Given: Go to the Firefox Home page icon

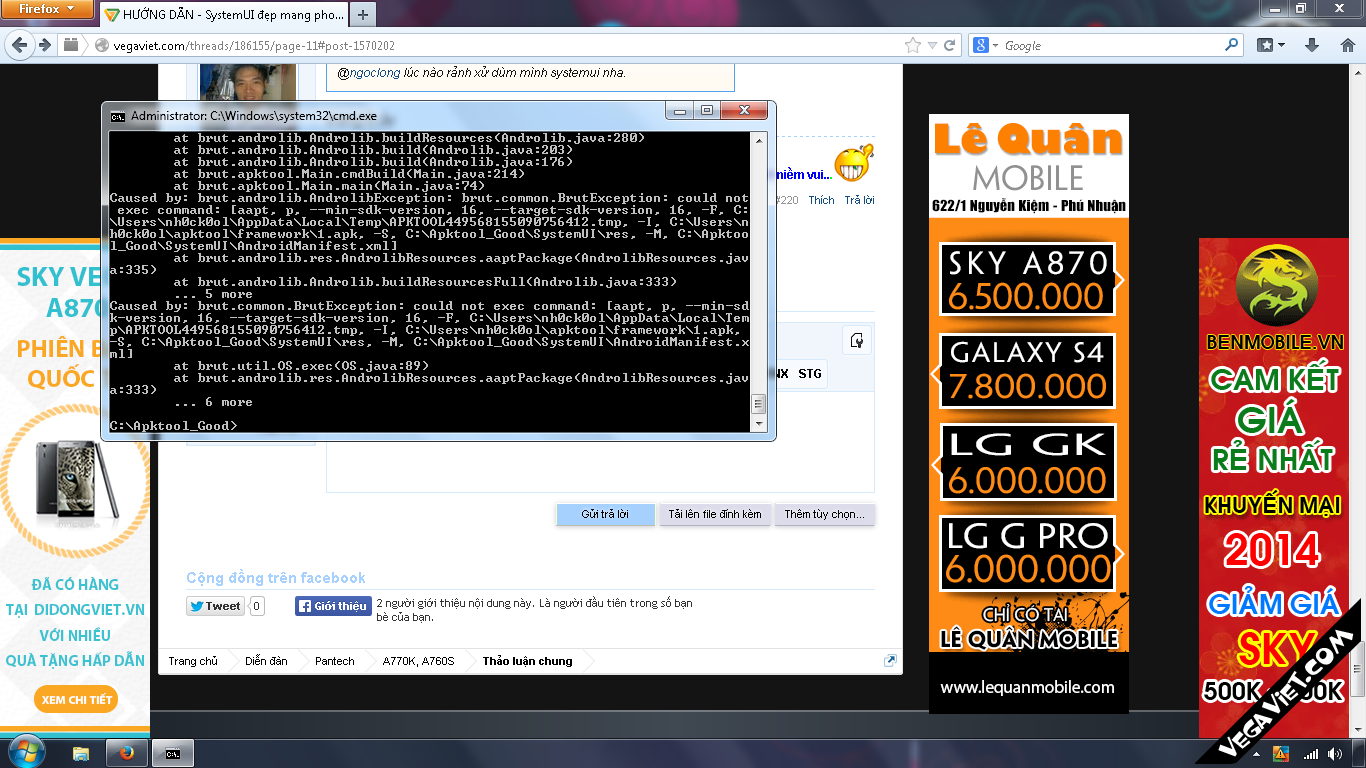Looking at the screenshot, I should point(1346,45).
